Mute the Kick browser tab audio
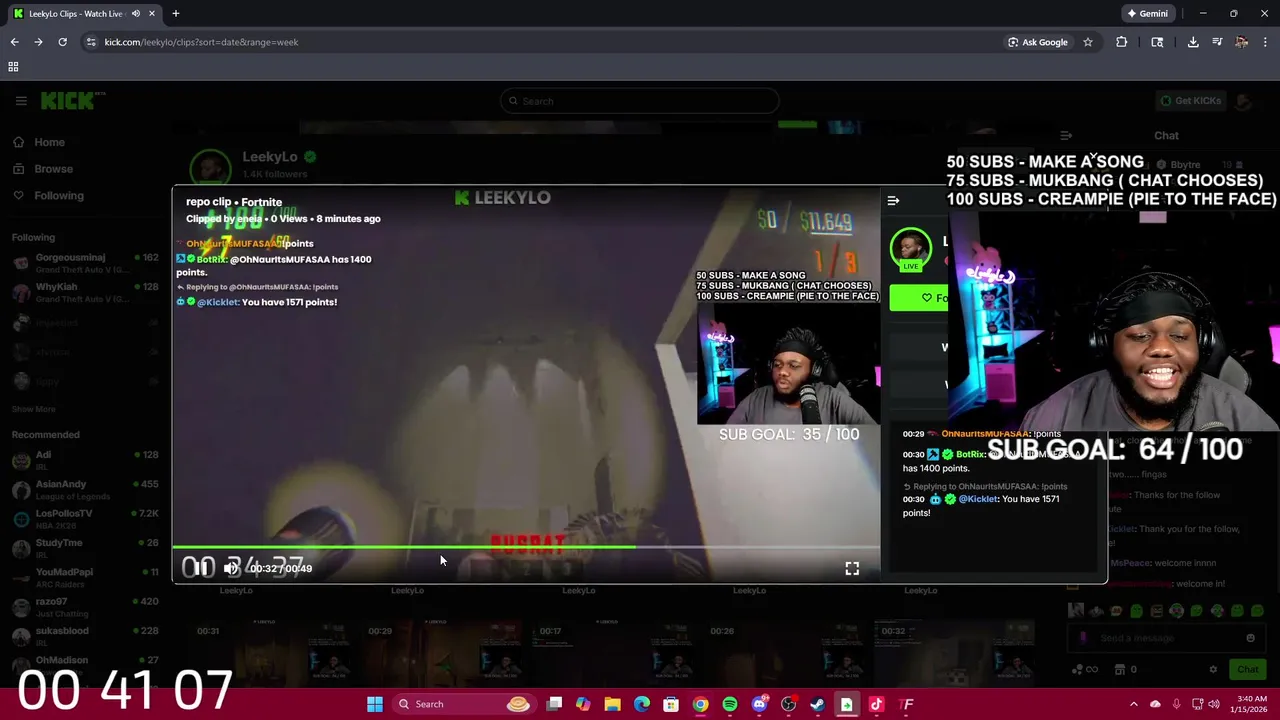The image size is (1280, 720). (136, 14)
